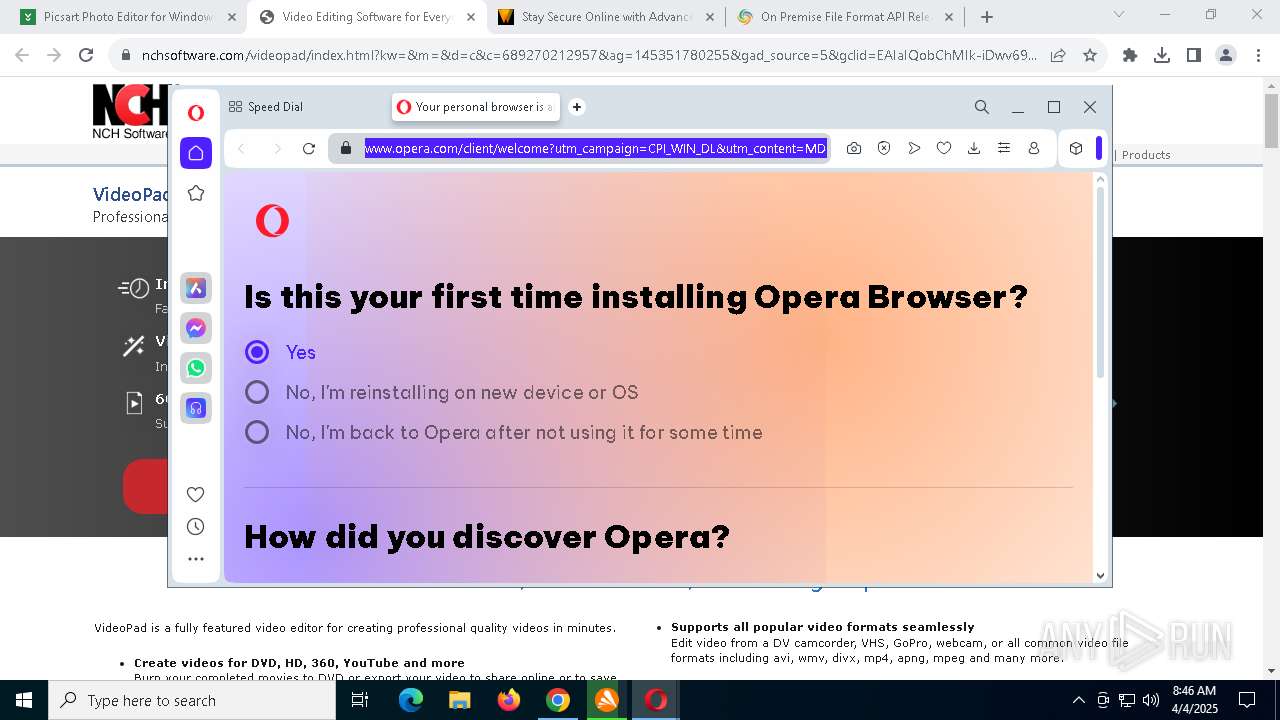Viewport: 1280px width, 720px height.
Task: Launch Firefox from taskbar
Action: click(x=508, y=700)
